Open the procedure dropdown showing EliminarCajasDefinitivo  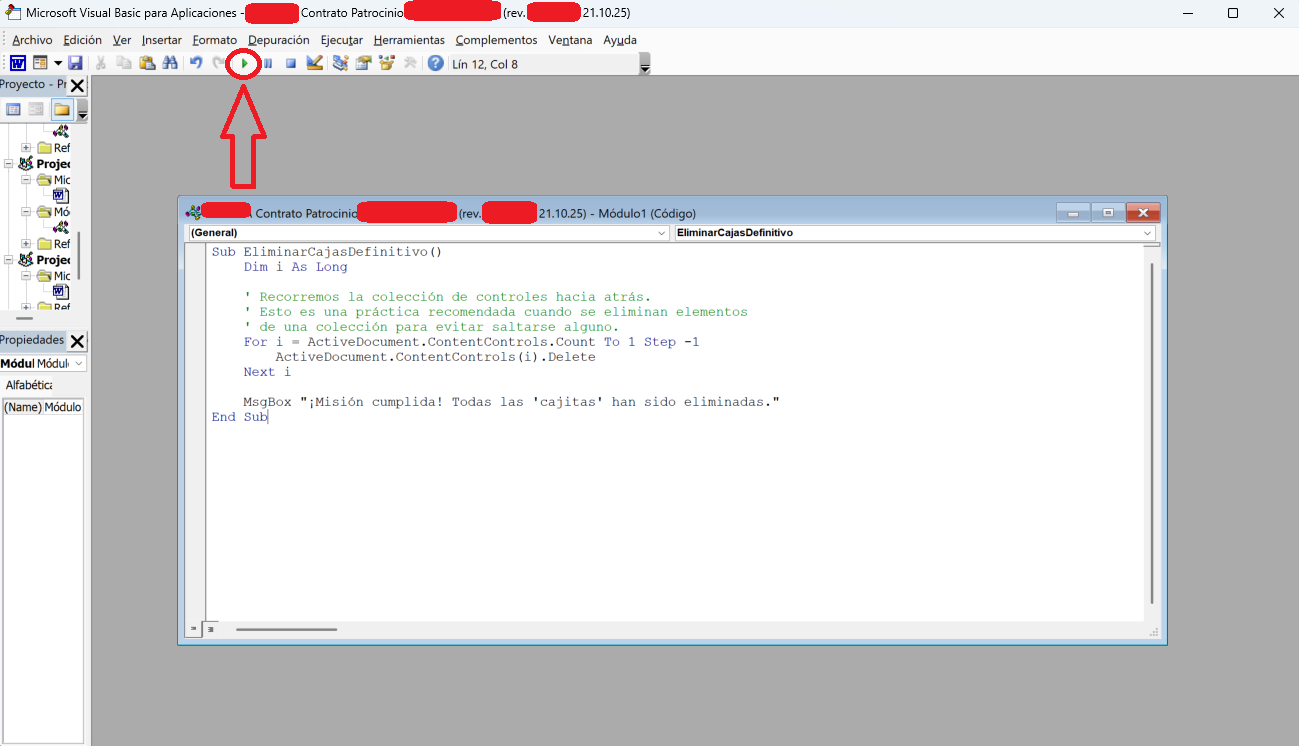(x=1149, y=232)
